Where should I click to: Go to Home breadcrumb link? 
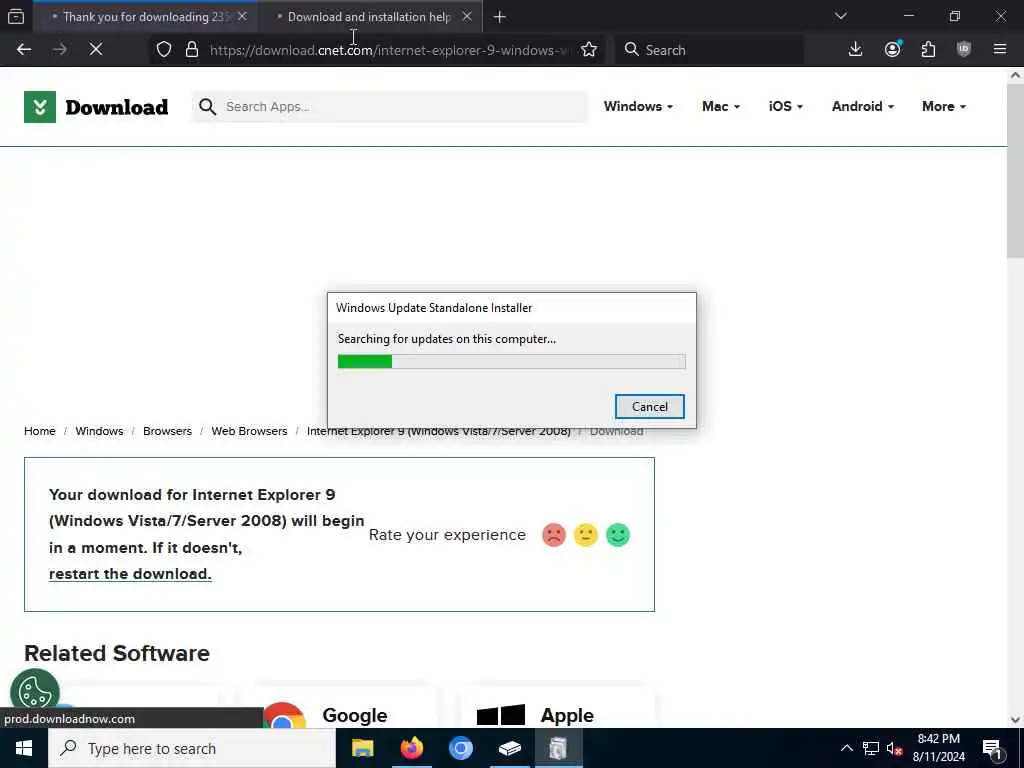pyautogui.click(x=40, y=431)
